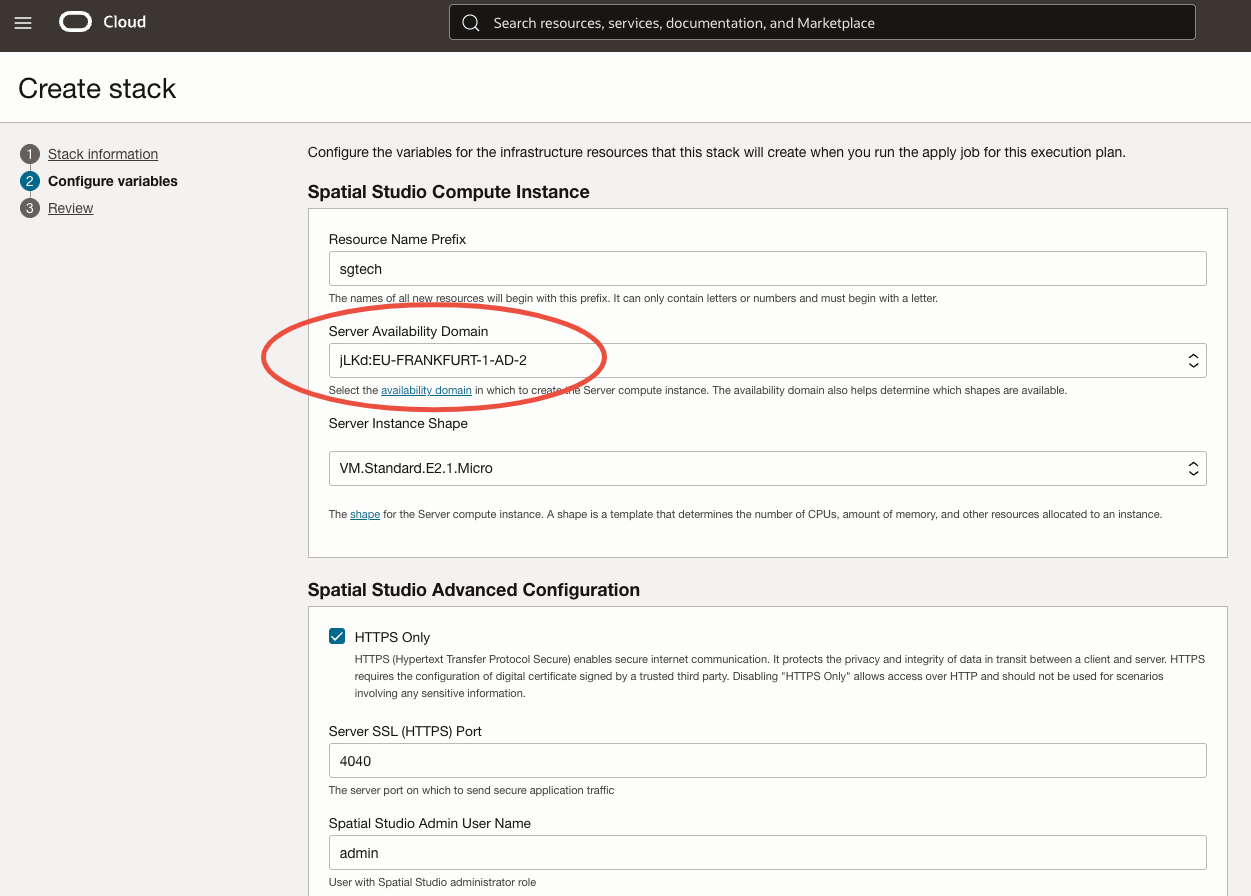
Task: Open the hamburger navigation menu
Action: click(x=23, y=23)
